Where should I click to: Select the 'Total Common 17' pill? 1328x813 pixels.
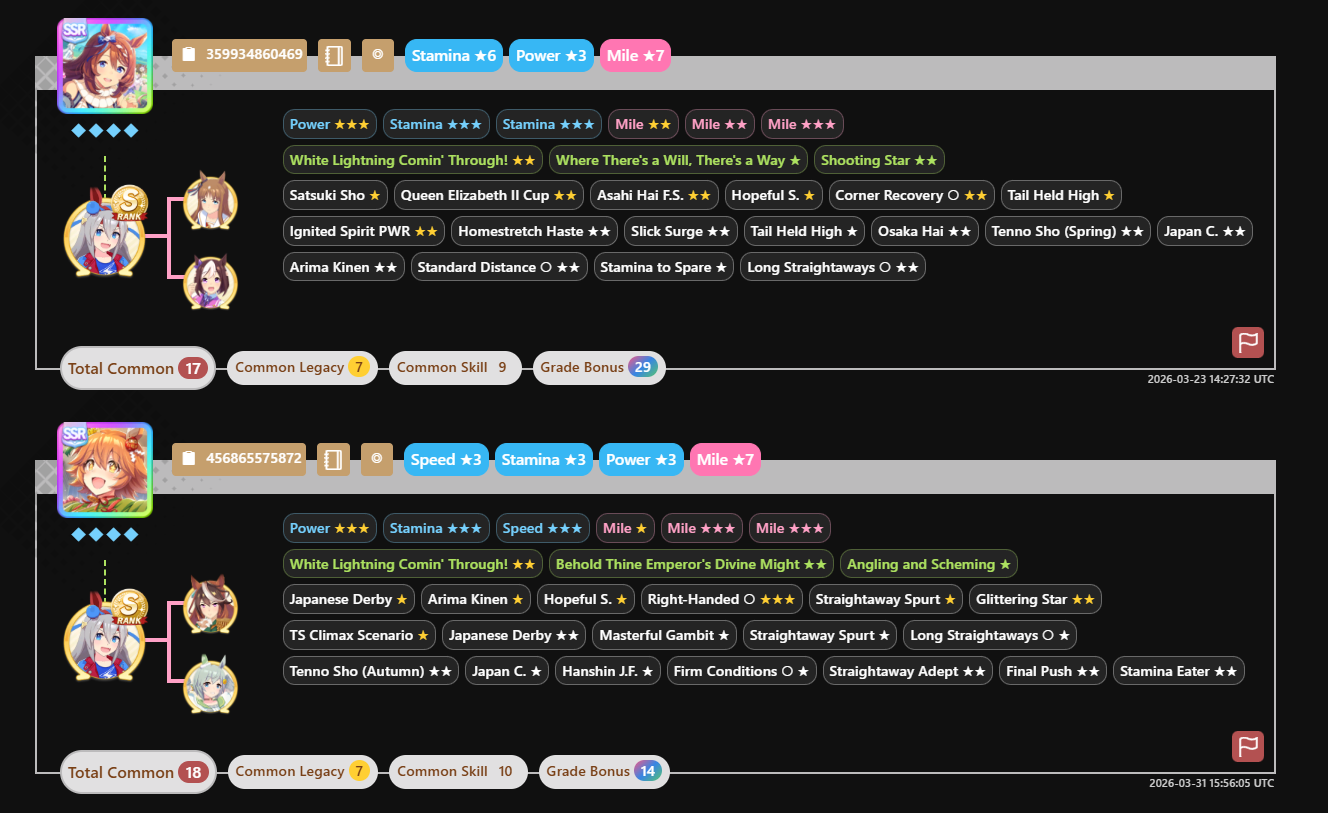pyautogui.click(x=138, y=368)
